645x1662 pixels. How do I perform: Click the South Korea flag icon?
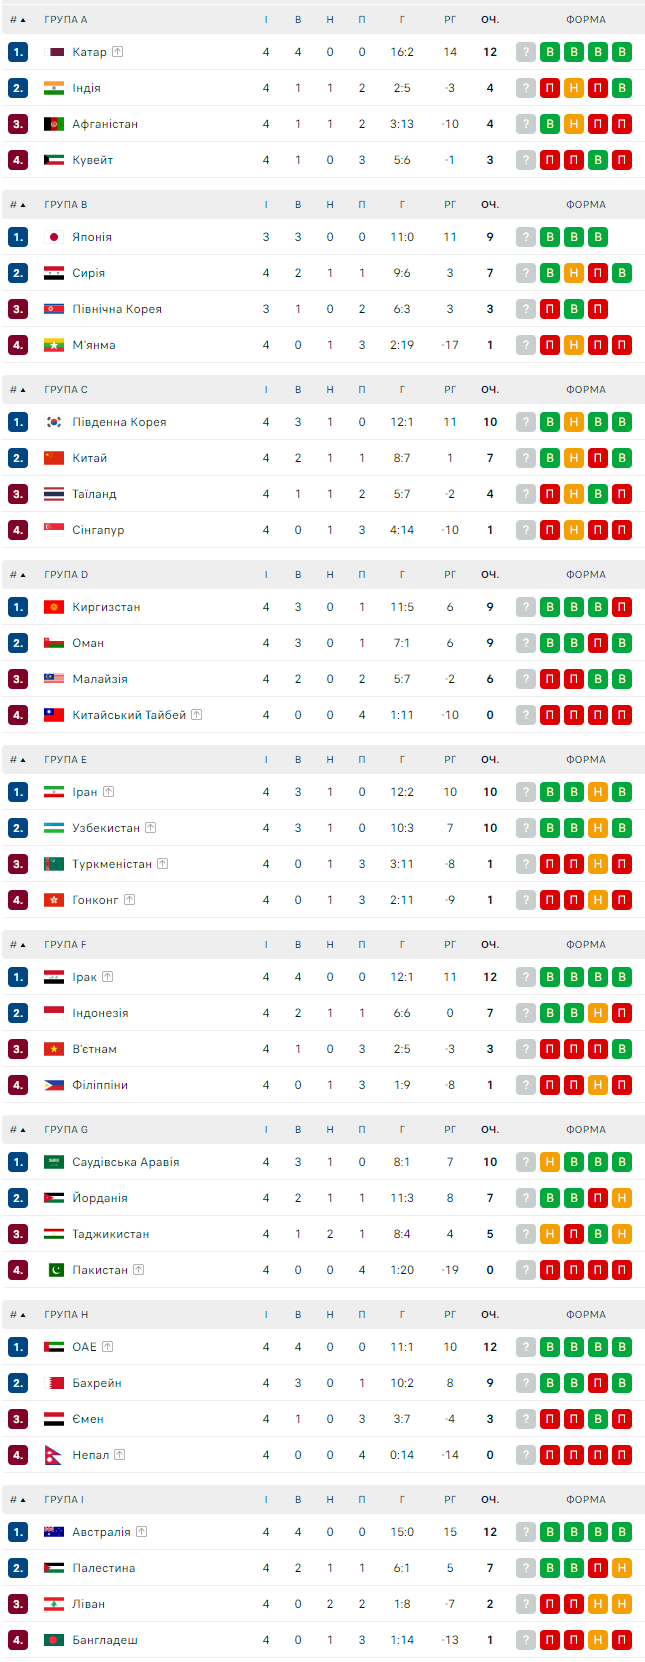[x=54, y=422]
